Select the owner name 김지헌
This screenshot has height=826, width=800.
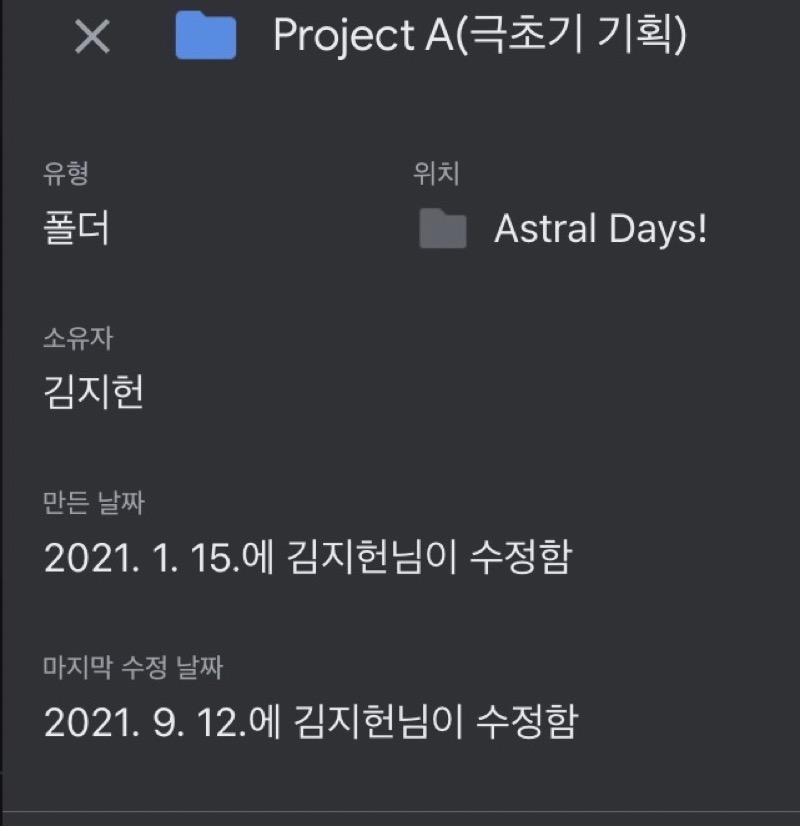[94, 392]
